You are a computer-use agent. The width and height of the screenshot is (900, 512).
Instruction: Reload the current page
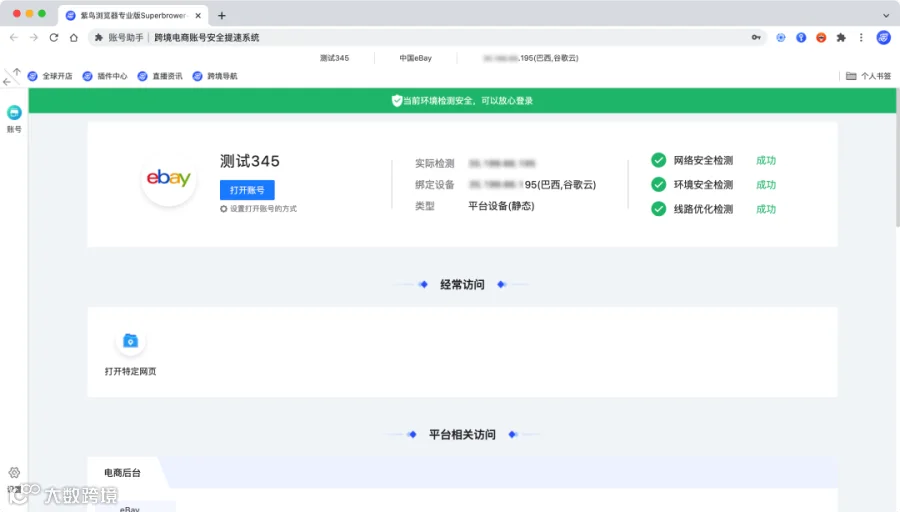[54, 37]
